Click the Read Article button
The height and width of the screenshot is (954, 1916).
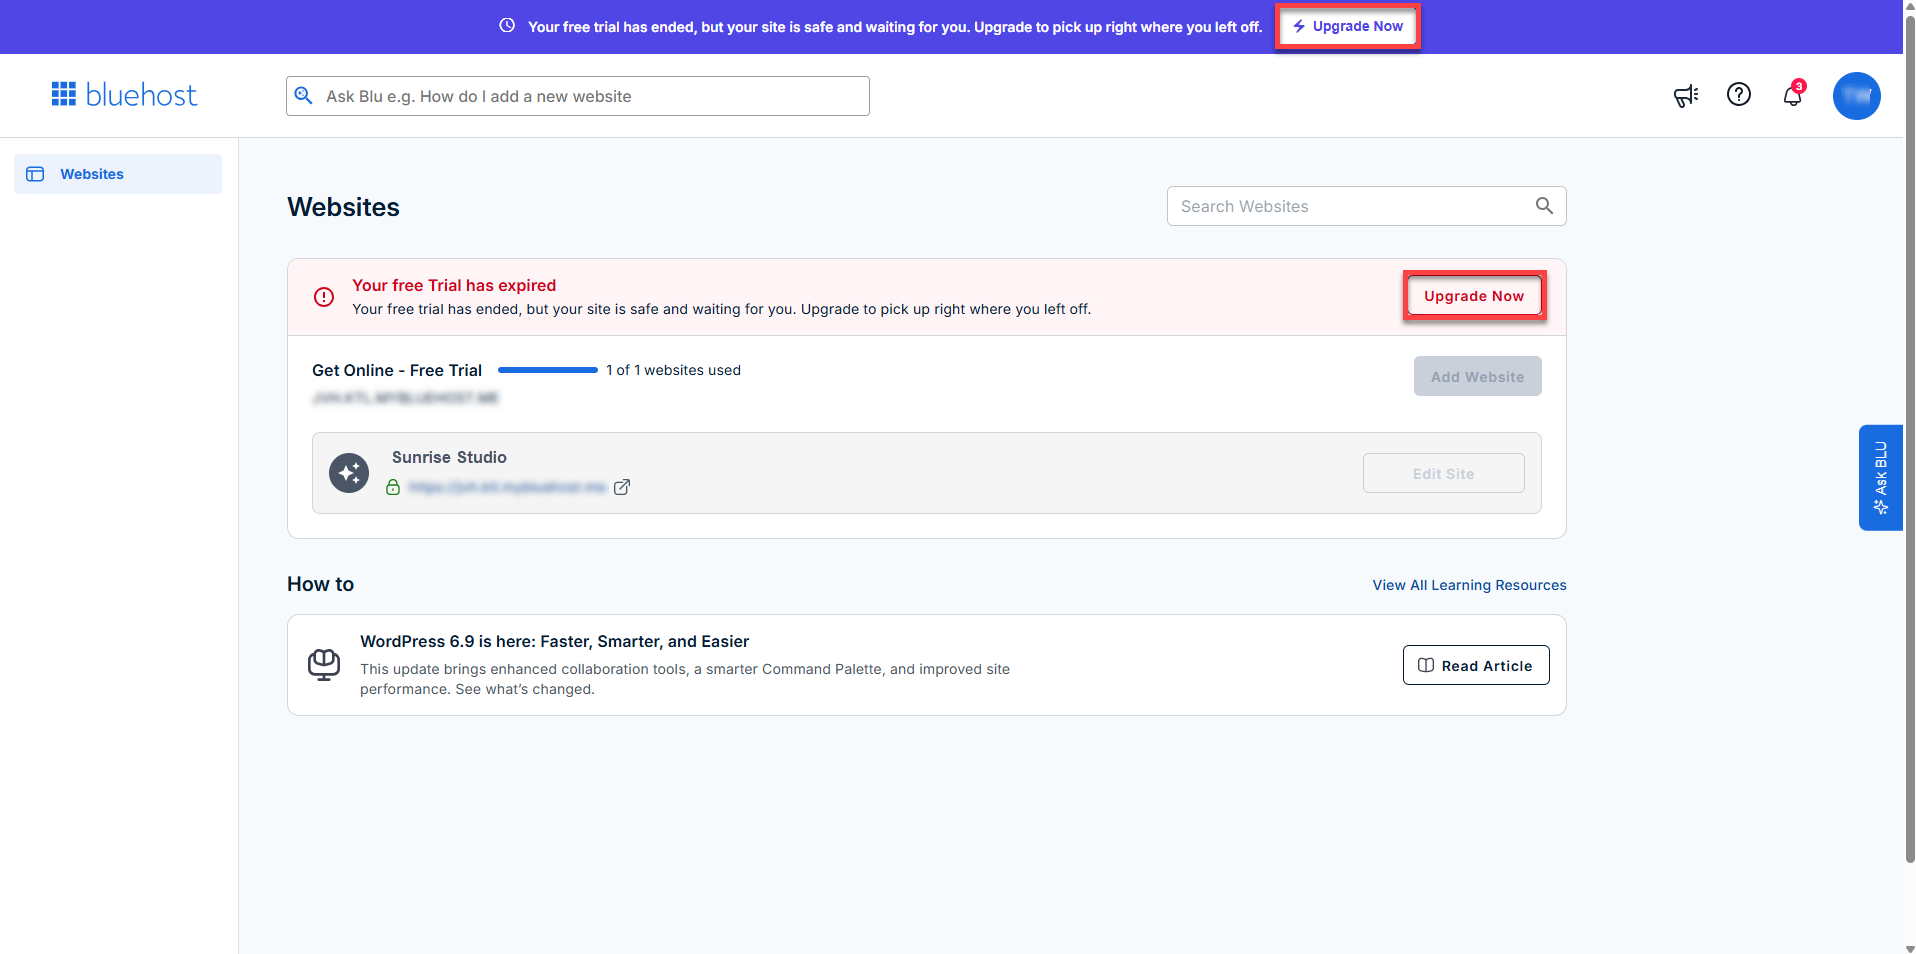coord(1476,665)
